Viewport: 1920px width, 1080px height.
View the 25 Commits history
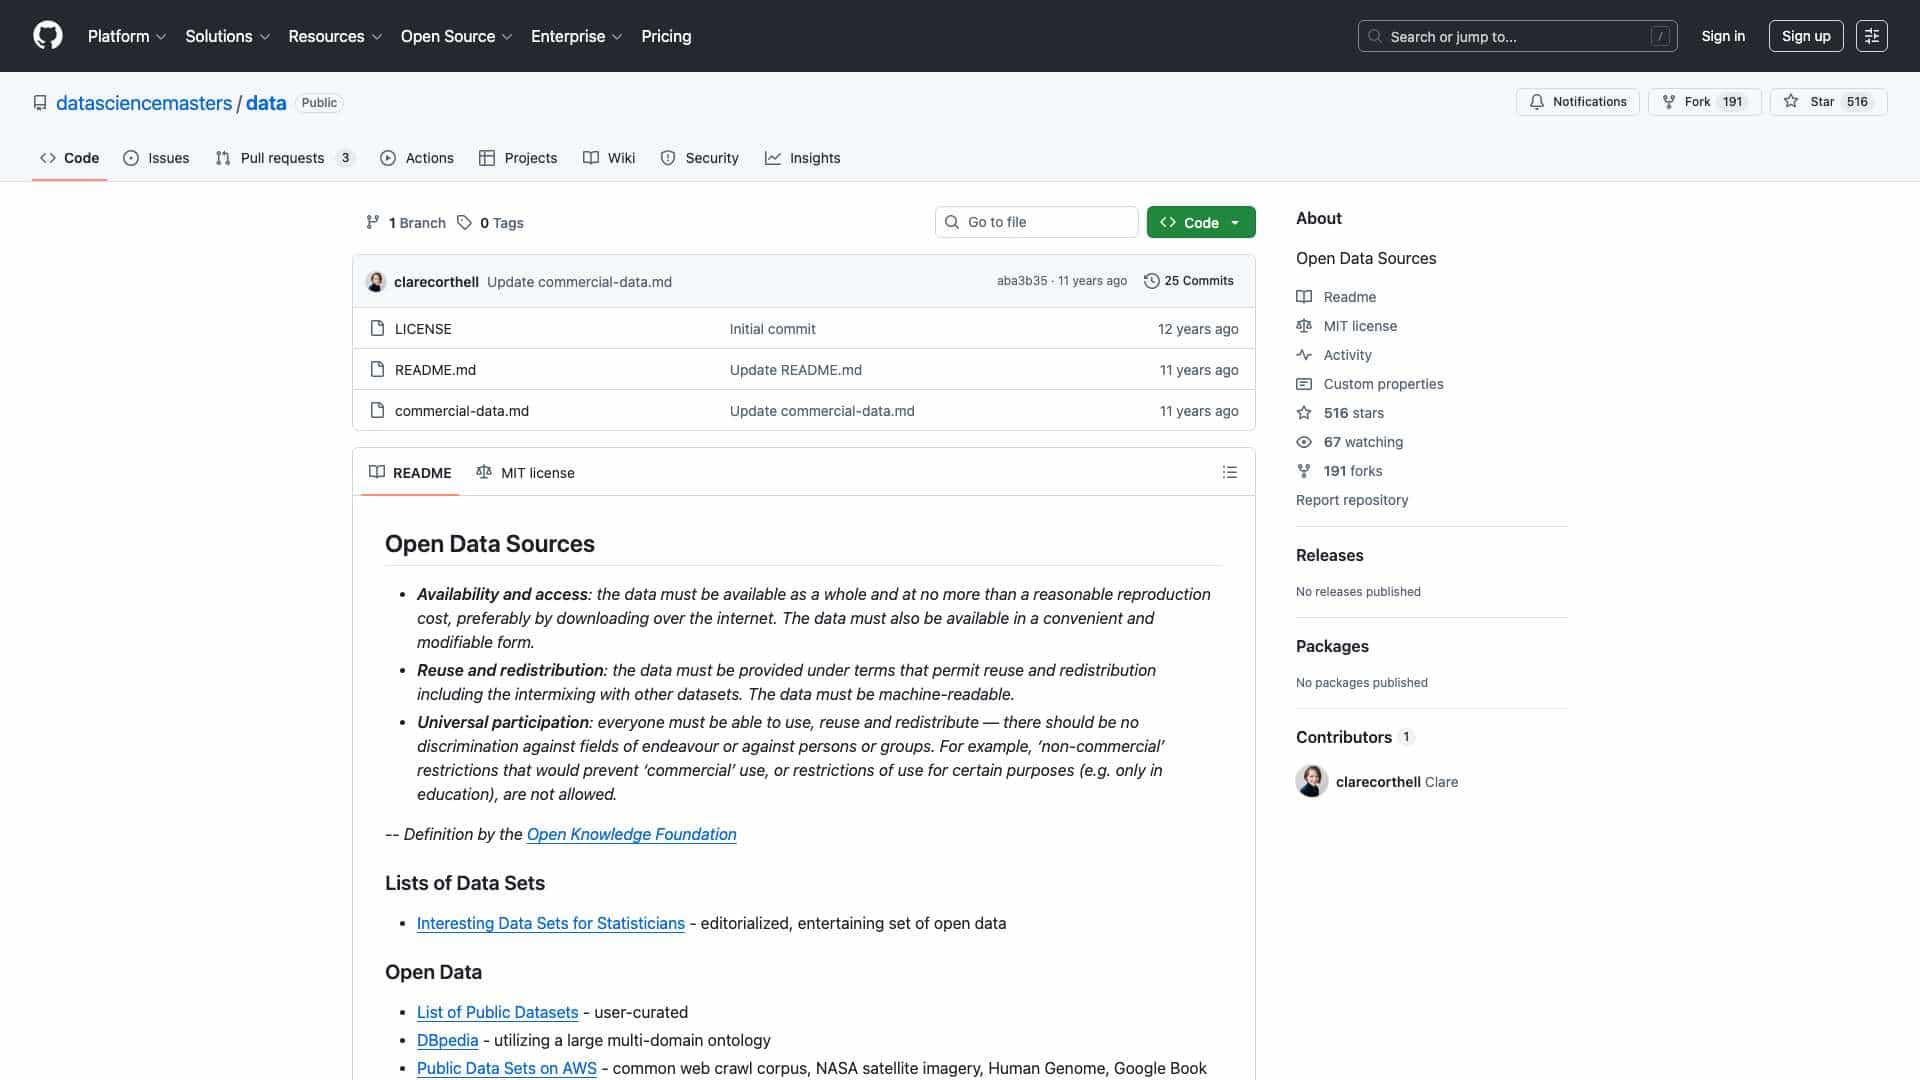point(1189,281)
